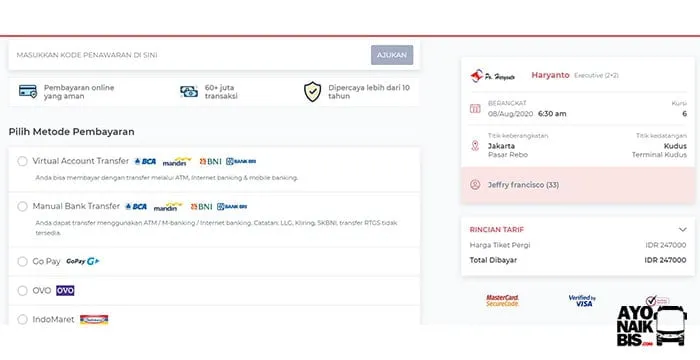Click departure point Pasar Rebo

508,155
